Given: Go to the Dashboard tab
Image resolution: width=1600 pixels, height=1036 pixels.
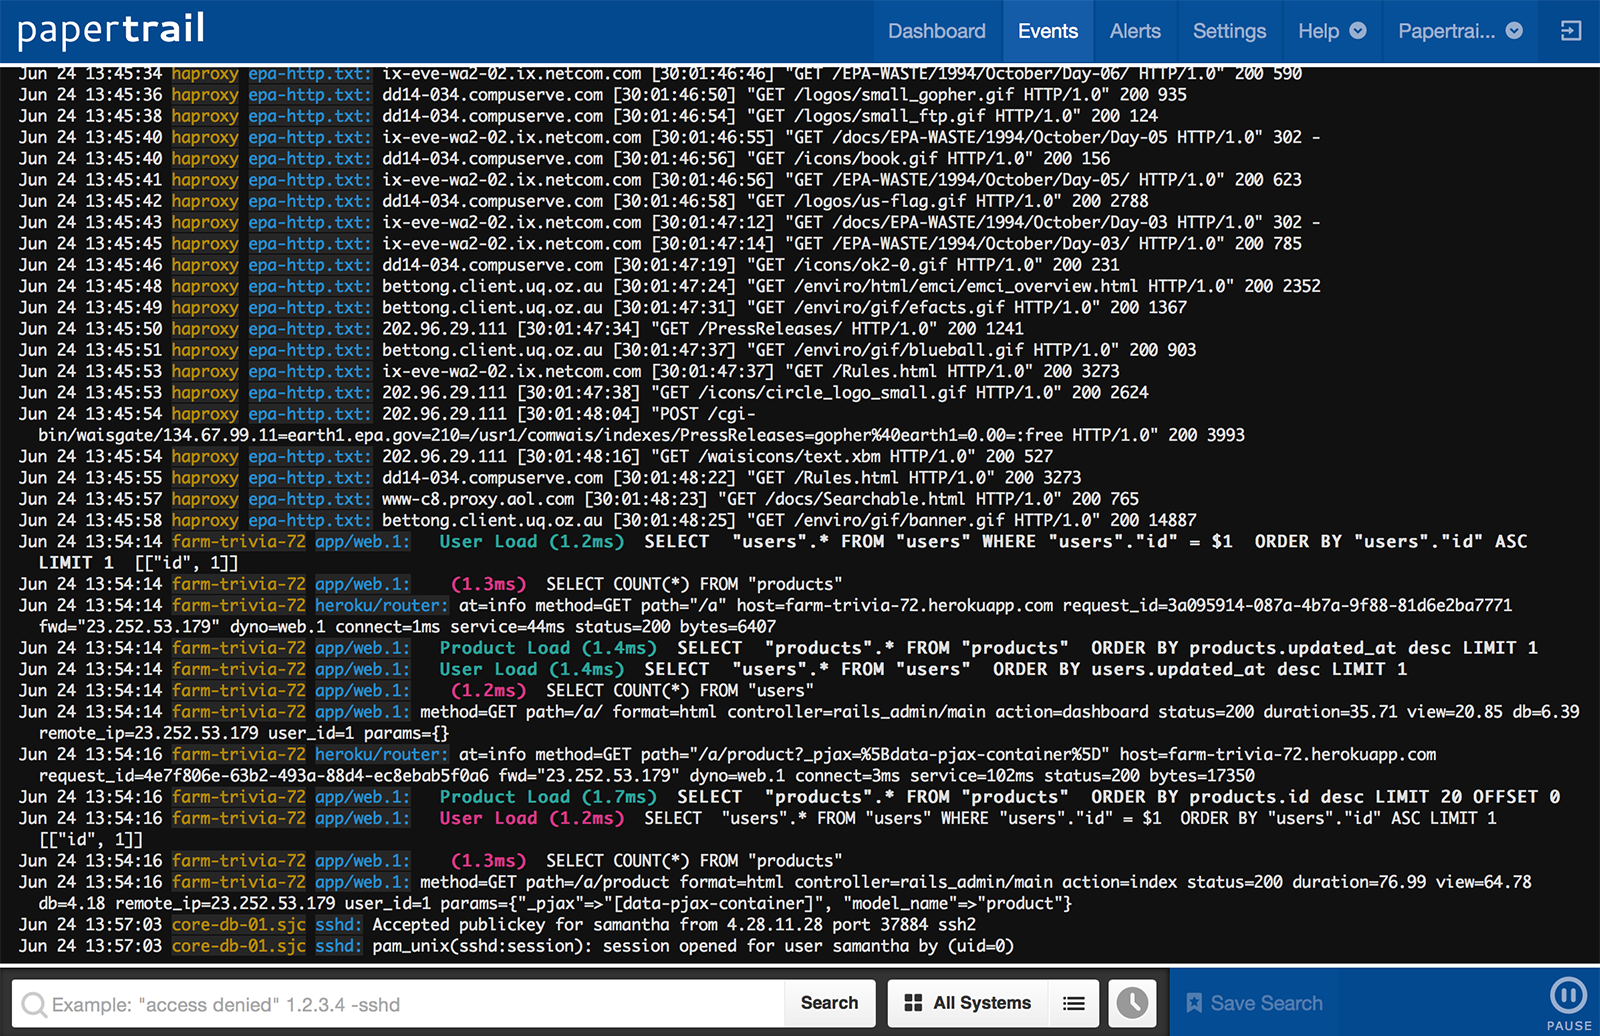Looking at the screenshot, I should [x=936, y=31].
